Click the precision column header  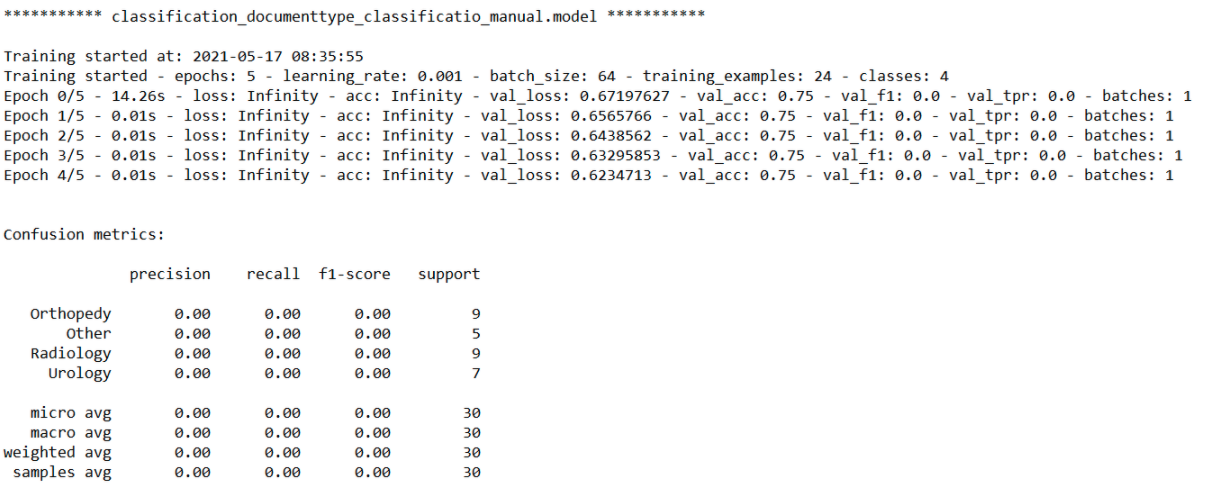170,274
